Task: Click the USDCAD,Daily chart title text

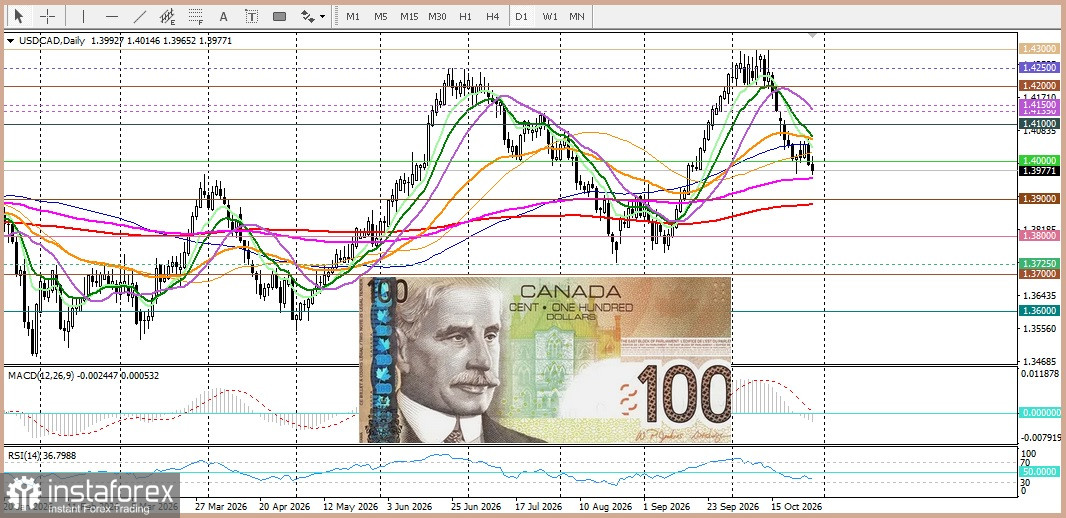Action: click(52, 41)
